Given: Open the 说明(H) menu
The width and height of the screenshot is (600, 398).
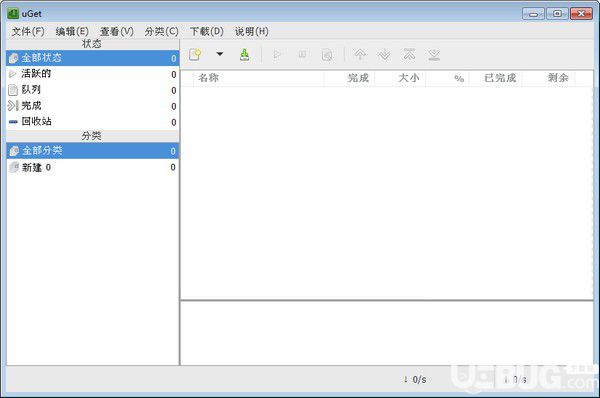Looking at the screenshot, I should pos(251,31).
